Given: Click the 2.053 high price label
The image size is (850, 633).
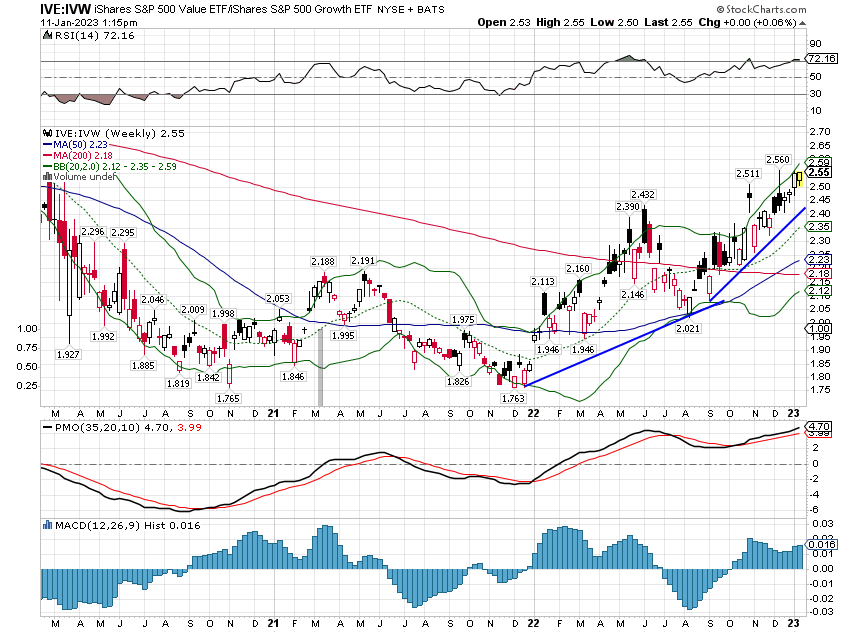Looking at the screenshot, I should (x=279, y=299).
